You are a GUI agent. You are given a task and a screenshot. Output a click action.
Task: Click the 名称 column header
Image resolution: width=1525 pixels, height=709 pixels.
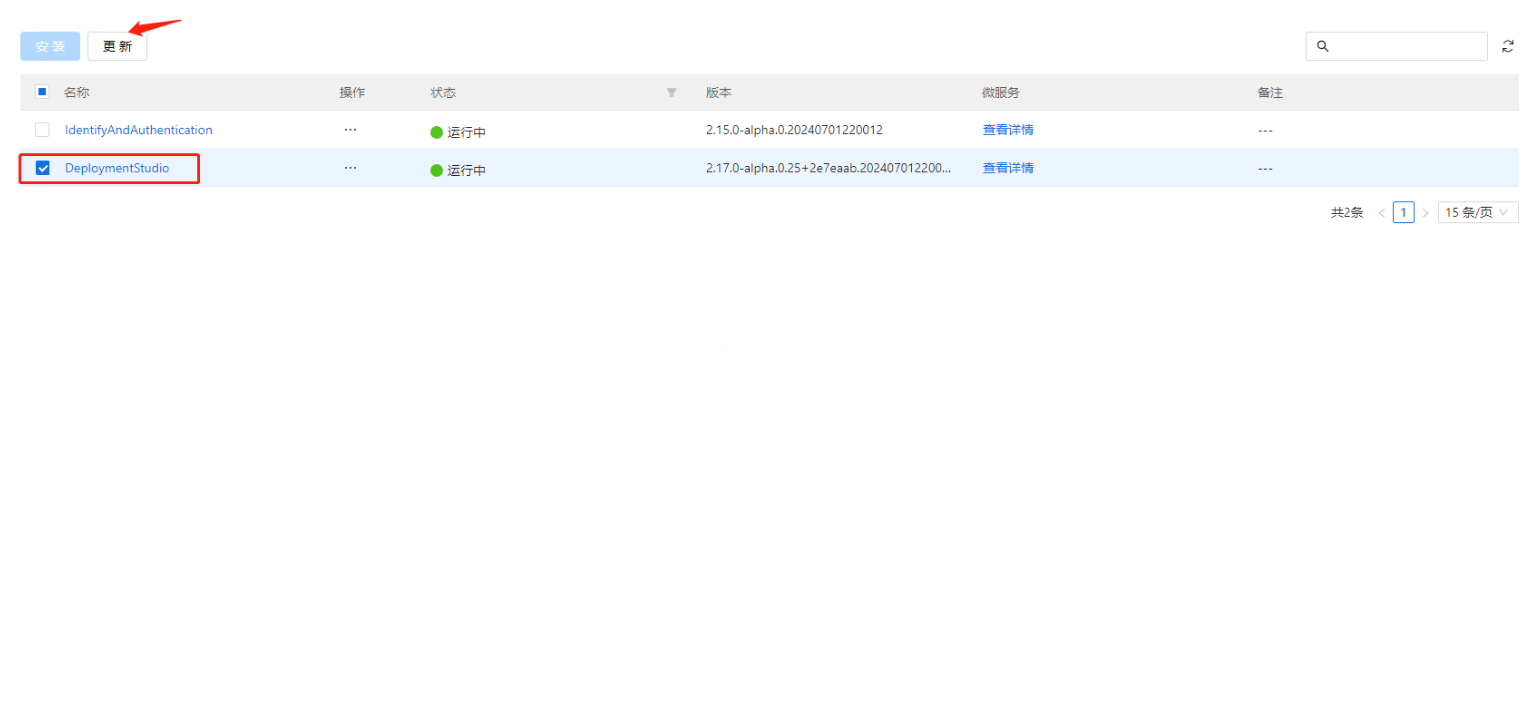[x=77, y=92]
